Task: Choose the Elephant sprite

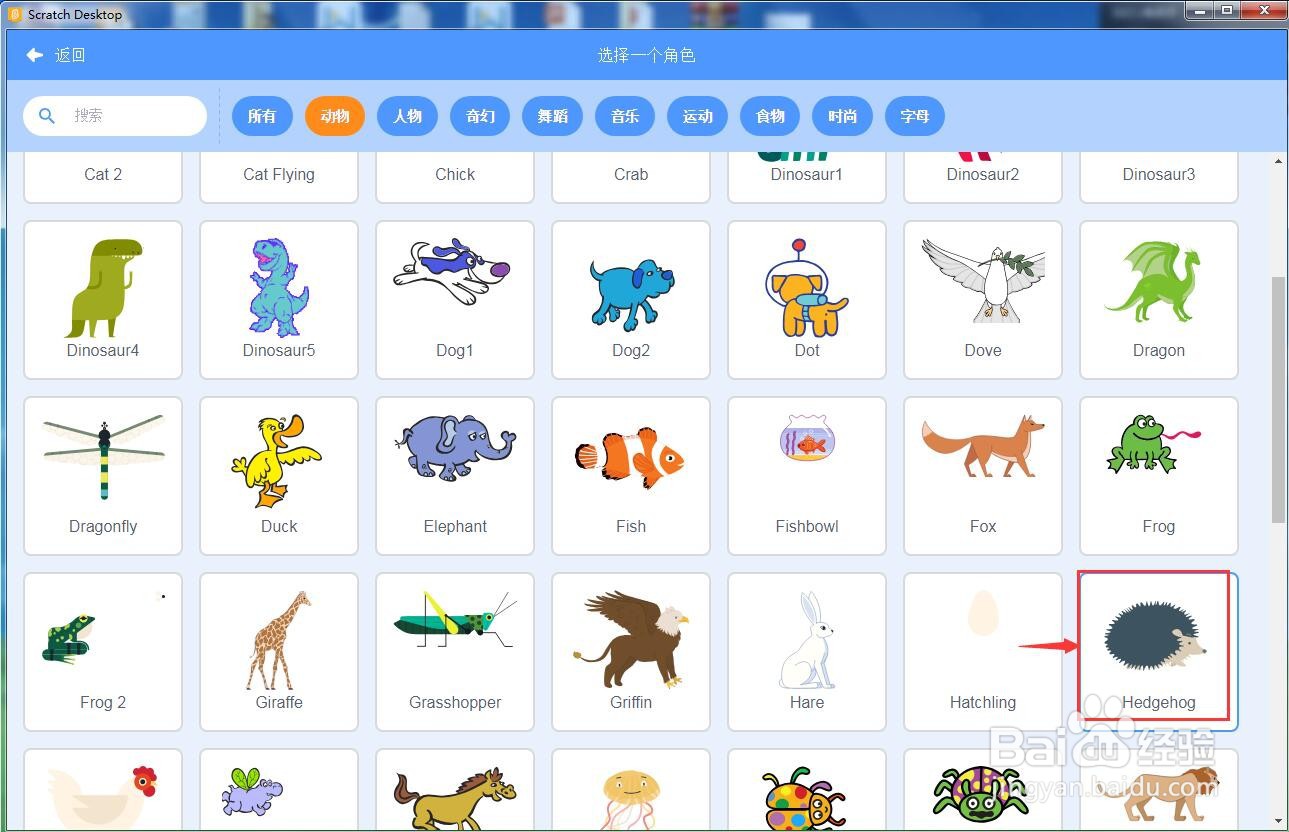Action: (x=455, y=476)
